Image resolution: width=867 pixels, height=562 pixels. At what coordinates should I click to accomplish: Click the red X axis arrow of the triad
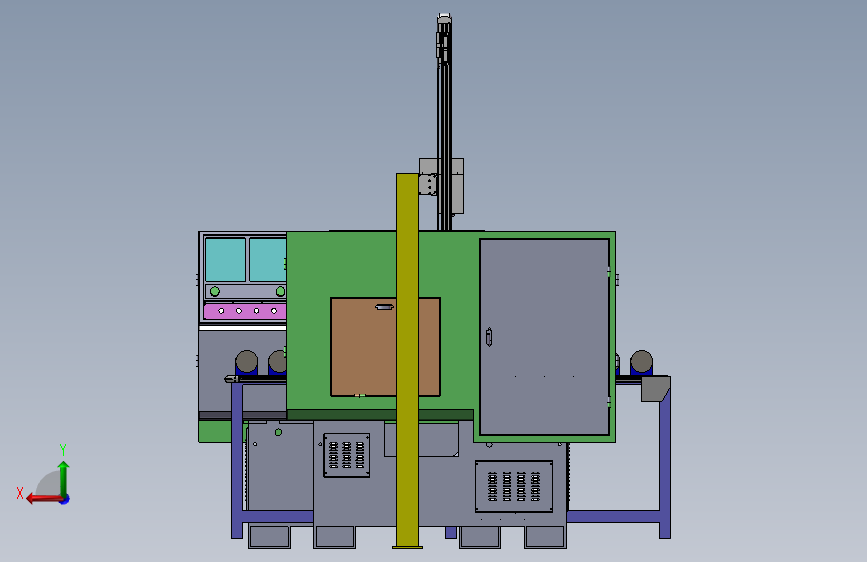[x=44, y=499]
